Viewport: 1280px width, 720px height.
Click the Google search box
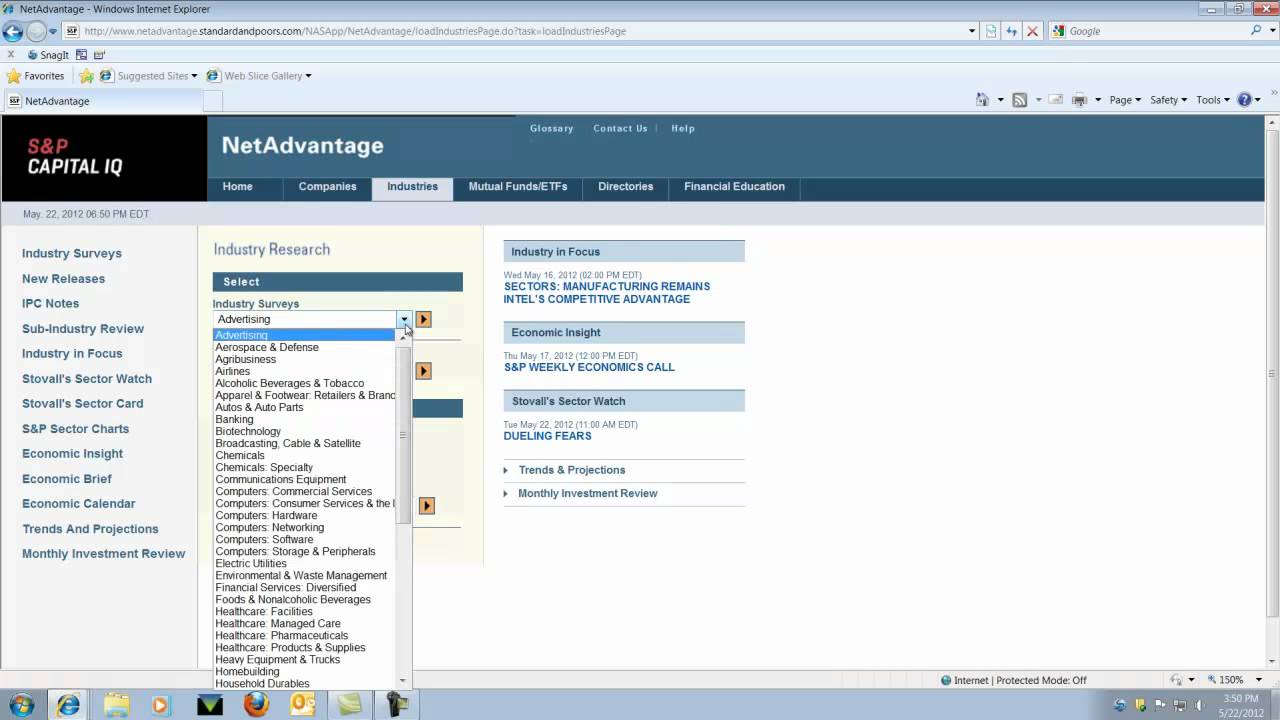pyautogui.click(x=1156, y=31)
